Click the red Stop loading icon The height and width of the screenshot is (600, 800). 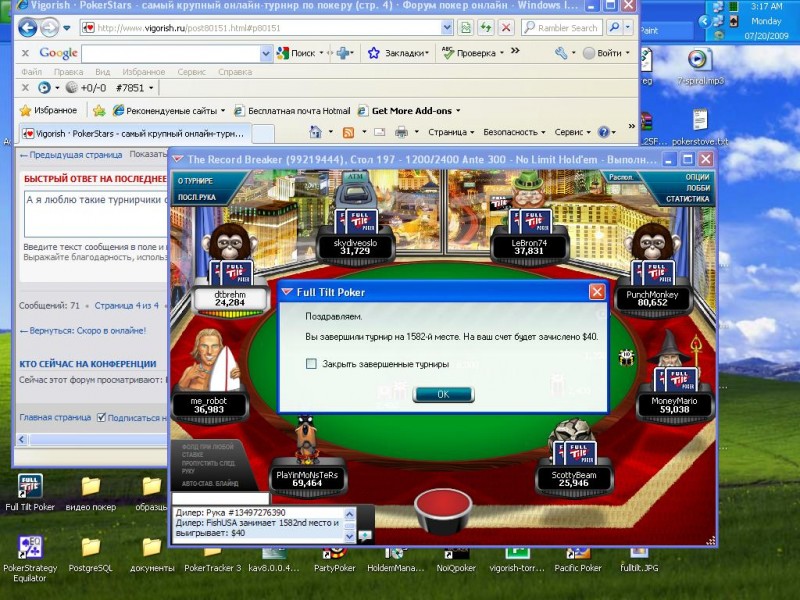tap(506, 28)
